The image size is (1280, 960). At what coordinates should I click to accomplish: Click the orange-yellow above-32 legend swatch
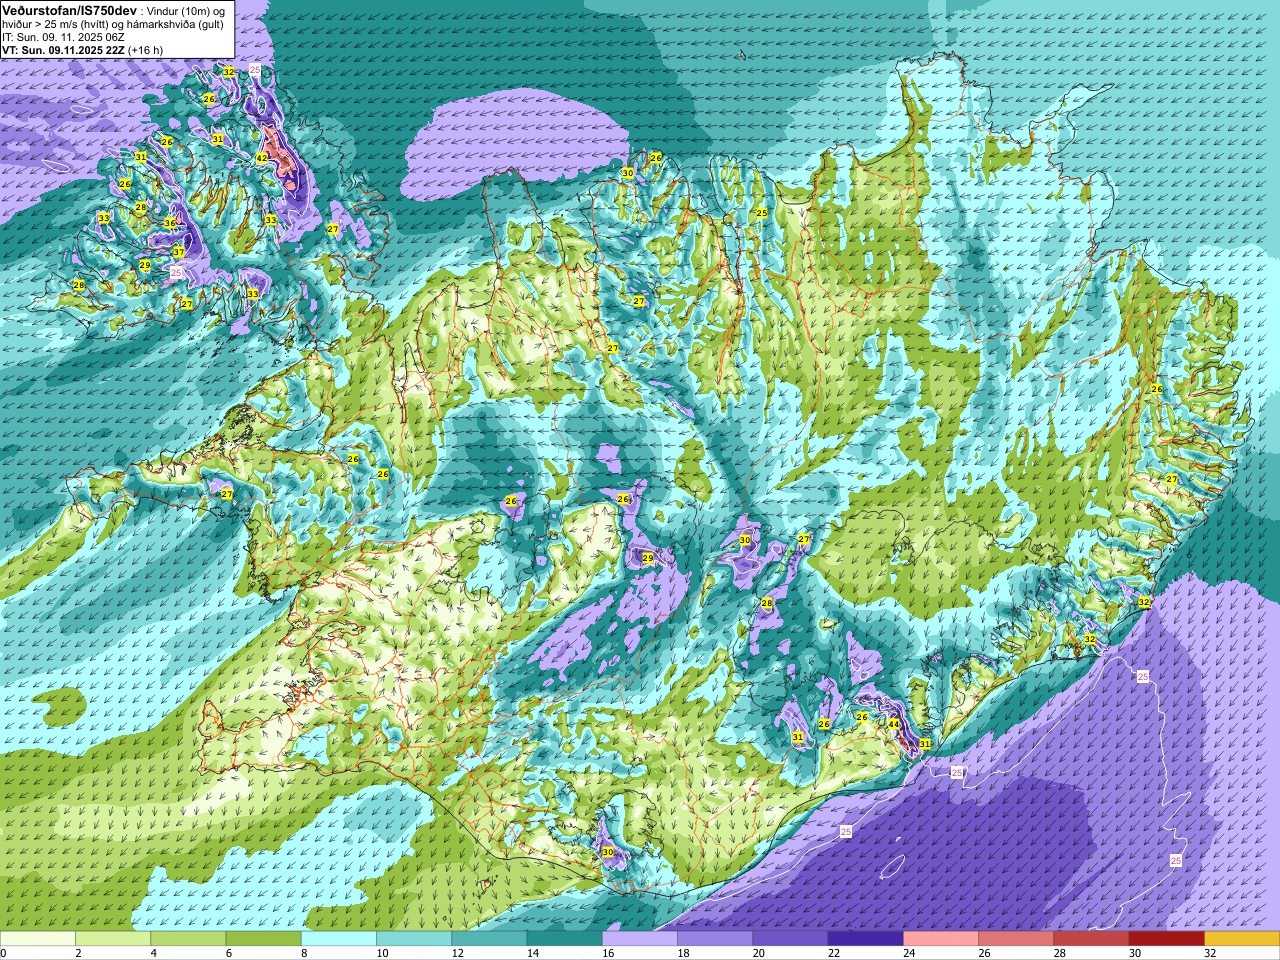pos(1242,939)
